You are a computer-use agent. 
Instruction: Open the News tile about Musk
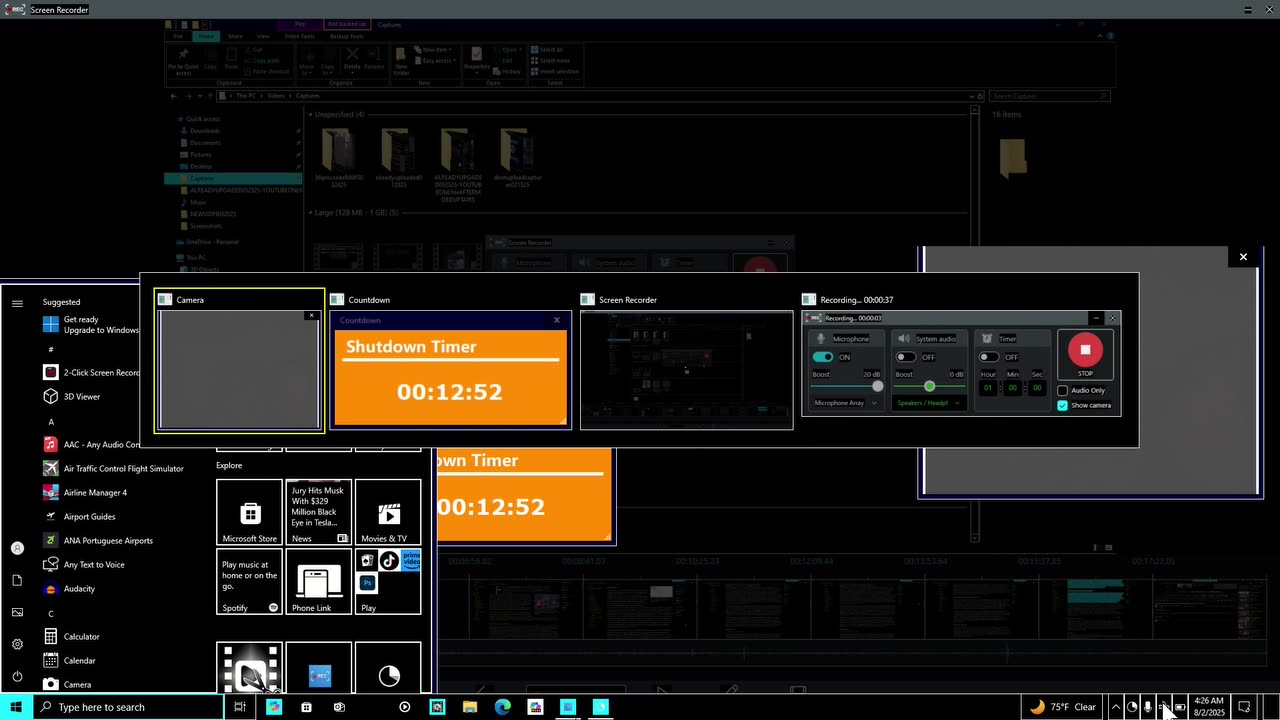319,512
